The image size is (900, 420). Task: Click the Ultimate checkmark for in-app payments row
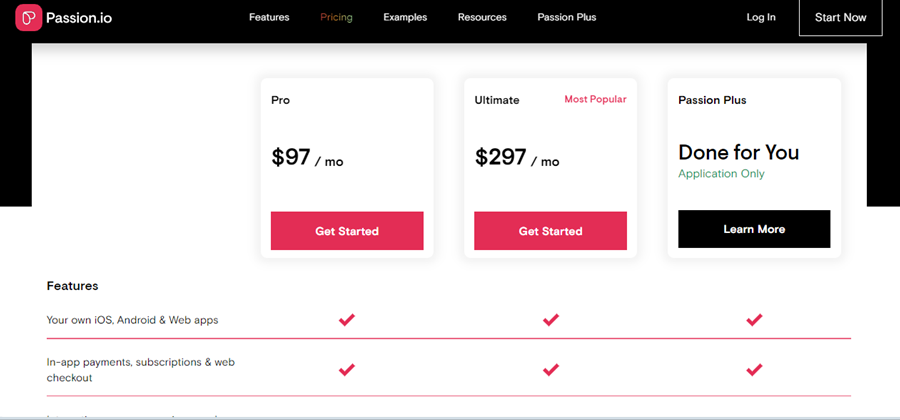click(x=550, y=370)
